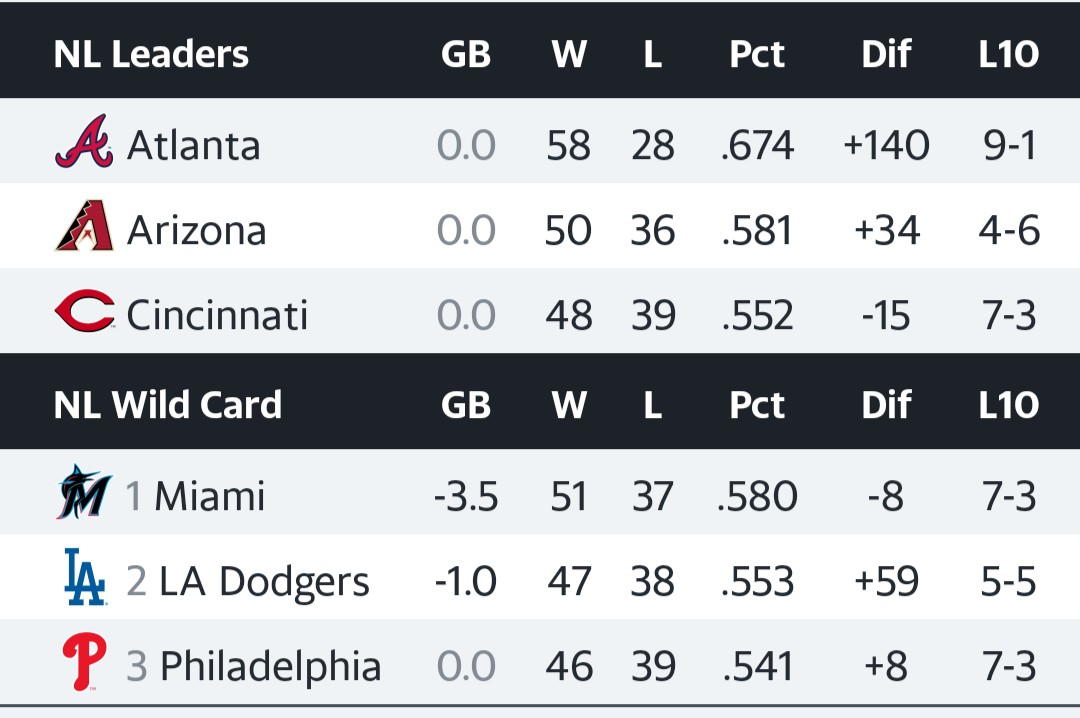
Task: Click the LA Dodgers logo
Action: coord(84,577)
